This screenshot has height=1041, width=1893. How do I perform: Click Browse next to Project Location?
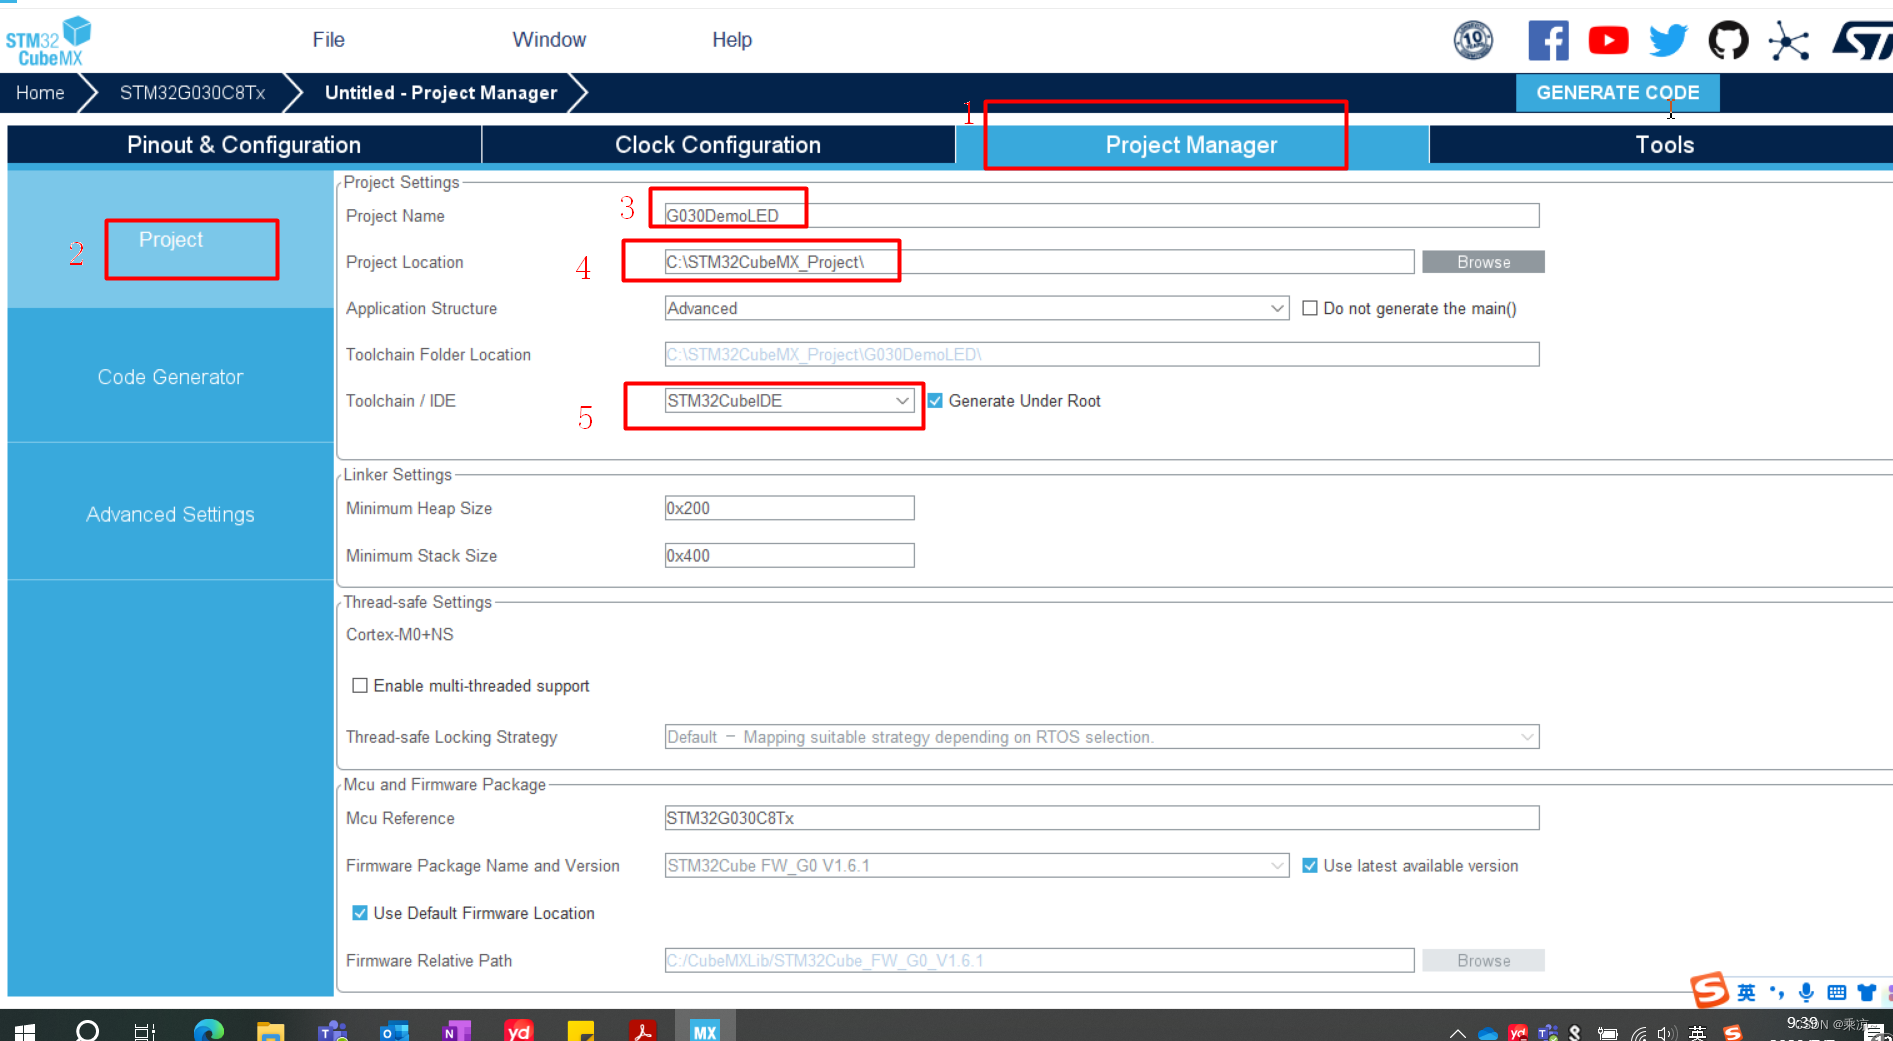1483,262
